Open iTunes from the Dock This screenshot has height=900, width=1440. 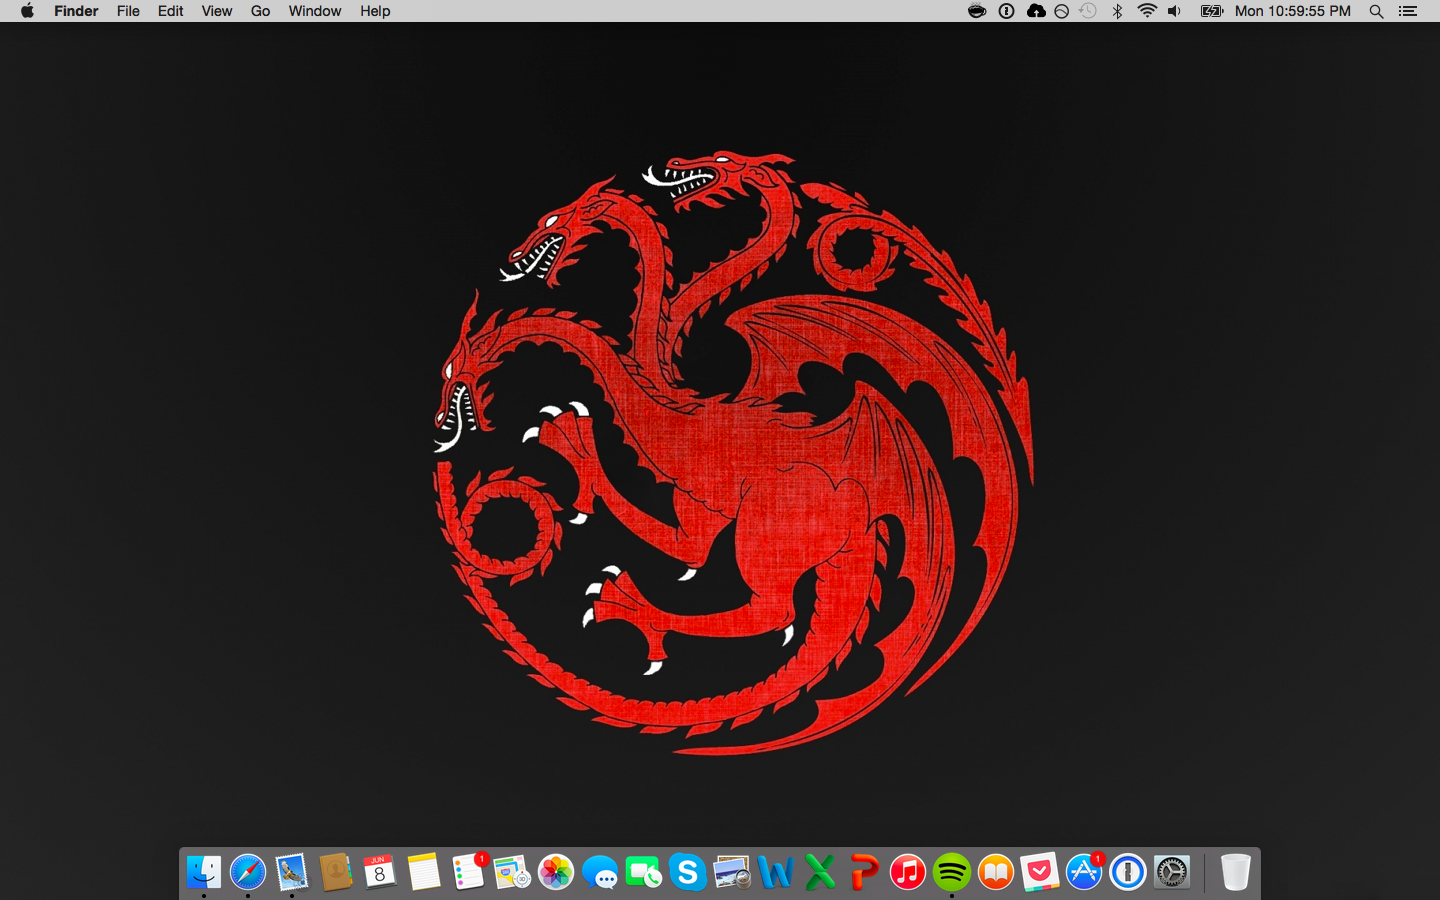click(x=908, y=872)
